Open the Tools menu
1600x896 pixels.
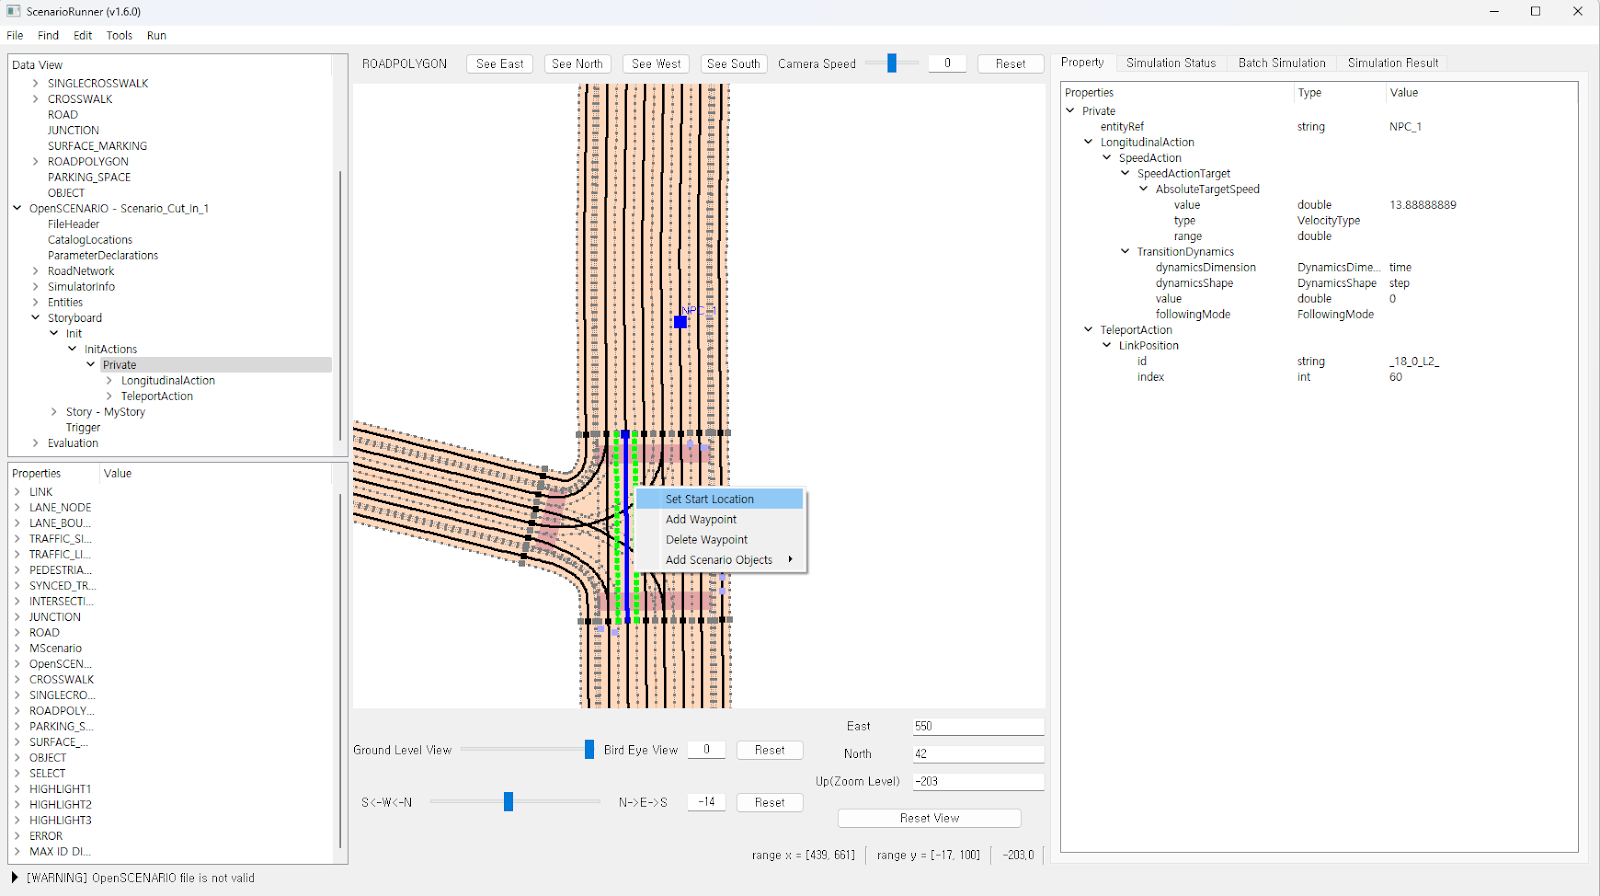click(119, 35)
